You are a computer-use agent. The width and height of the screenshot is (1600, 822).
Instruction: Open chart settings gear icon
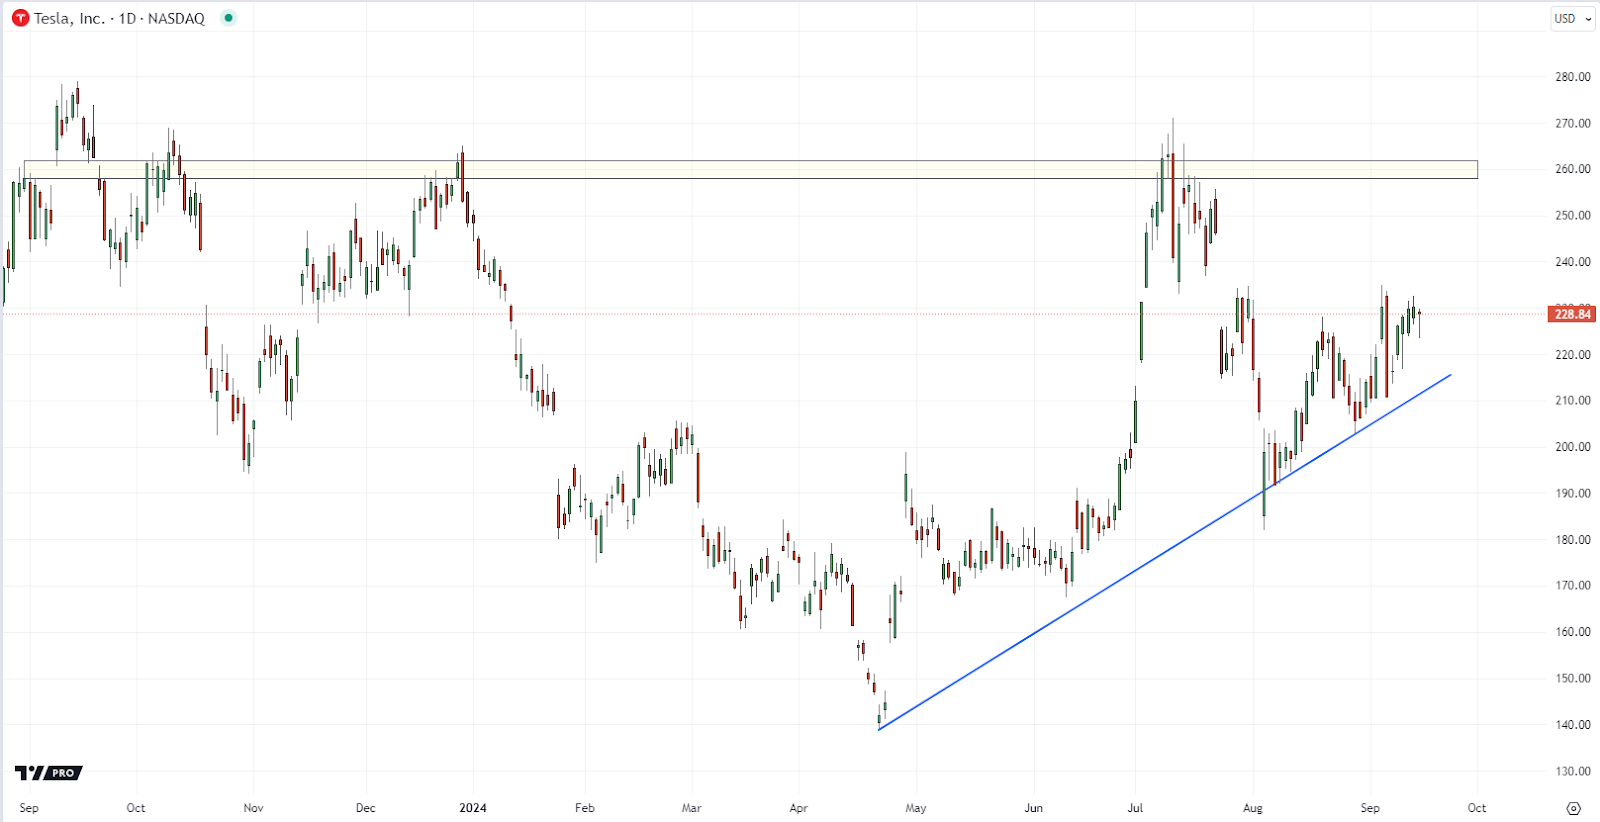click(1573, 808)
